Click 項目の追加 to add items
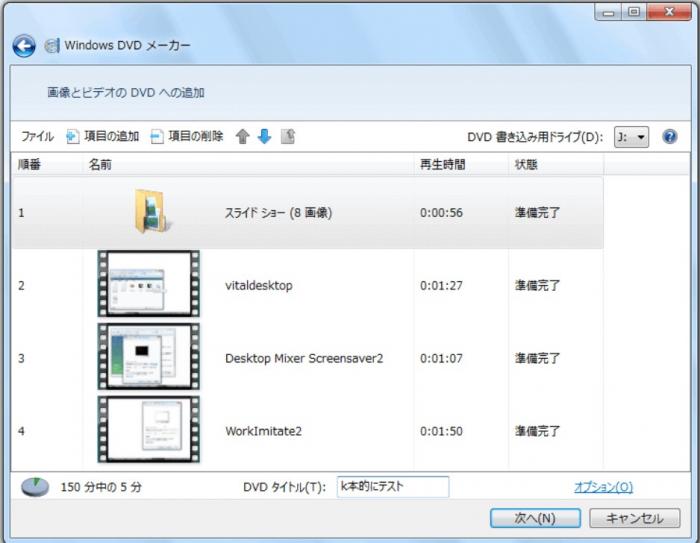This screenshot has width=700, height=543. [103, 137]
